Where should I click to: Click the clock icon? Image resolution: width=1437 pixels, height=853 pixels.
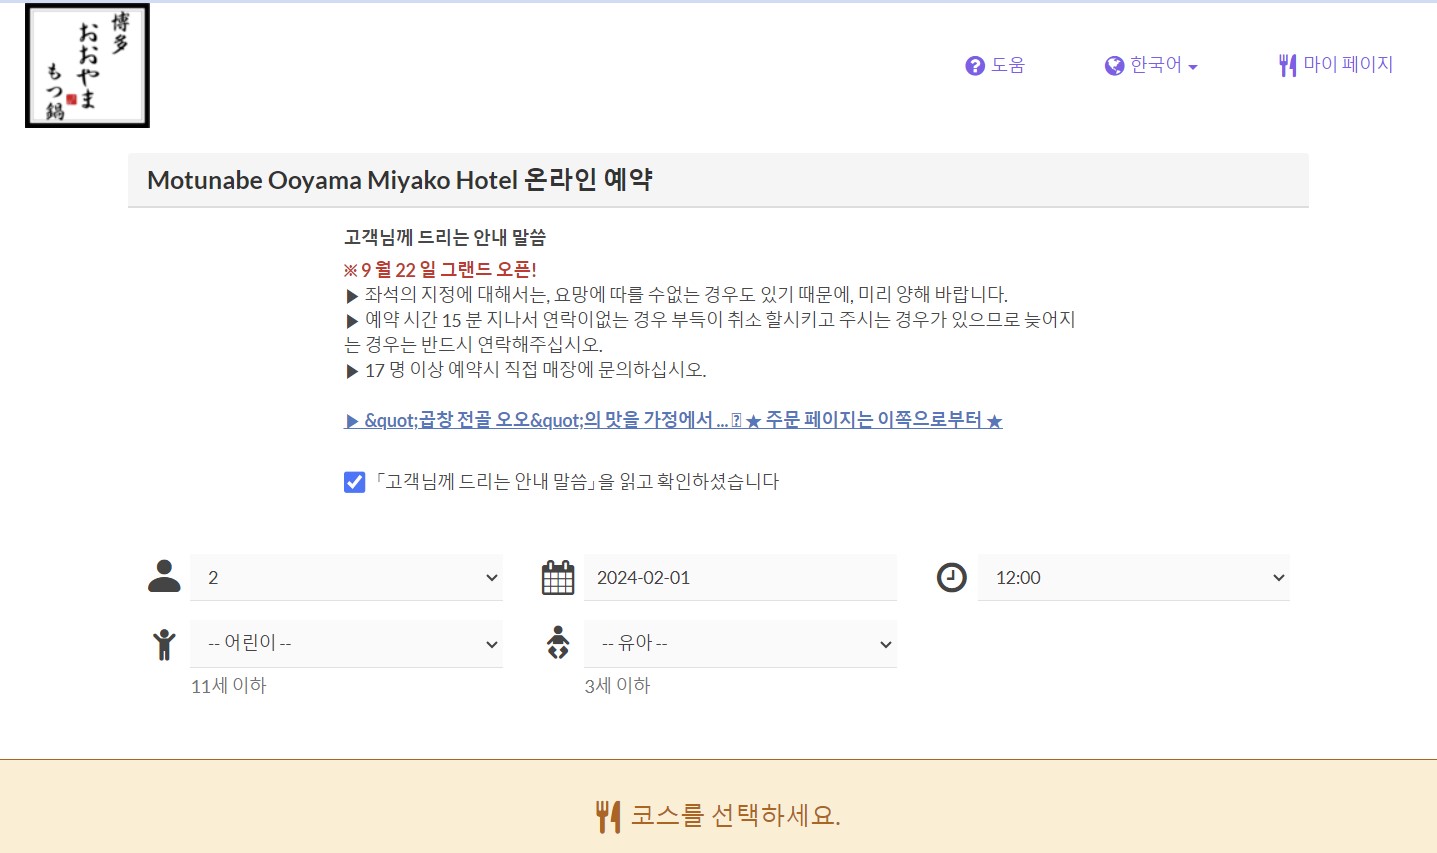point(951,577)
